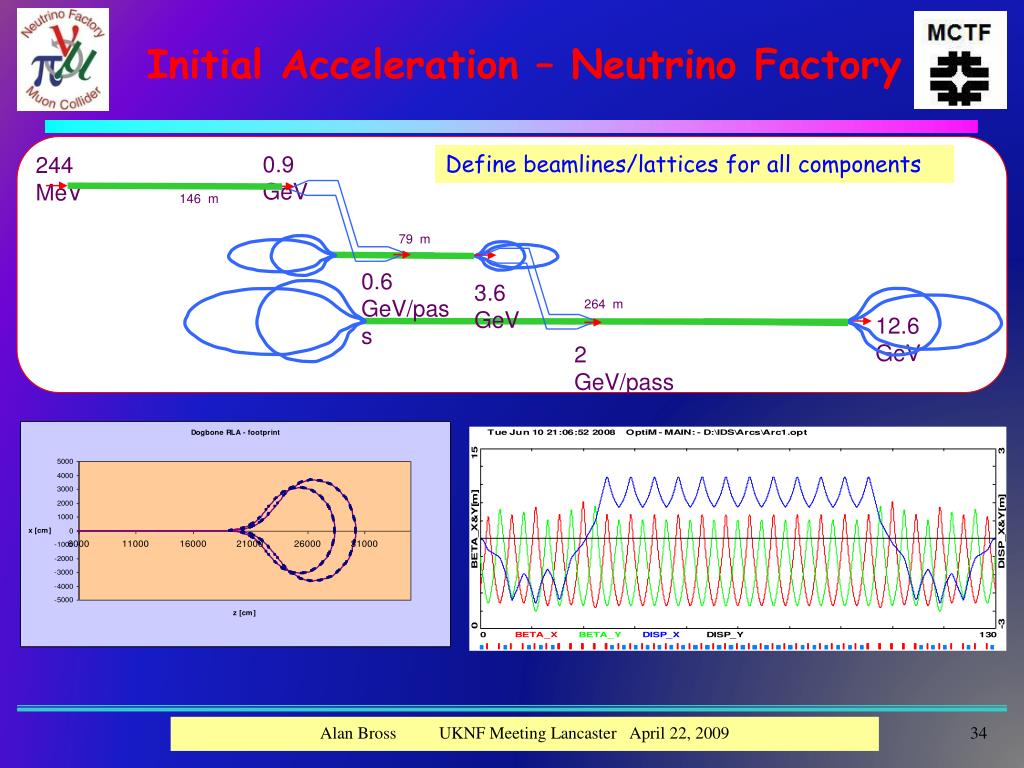Click the Neutrino Factory Muon Collider logo

(63, 59)
